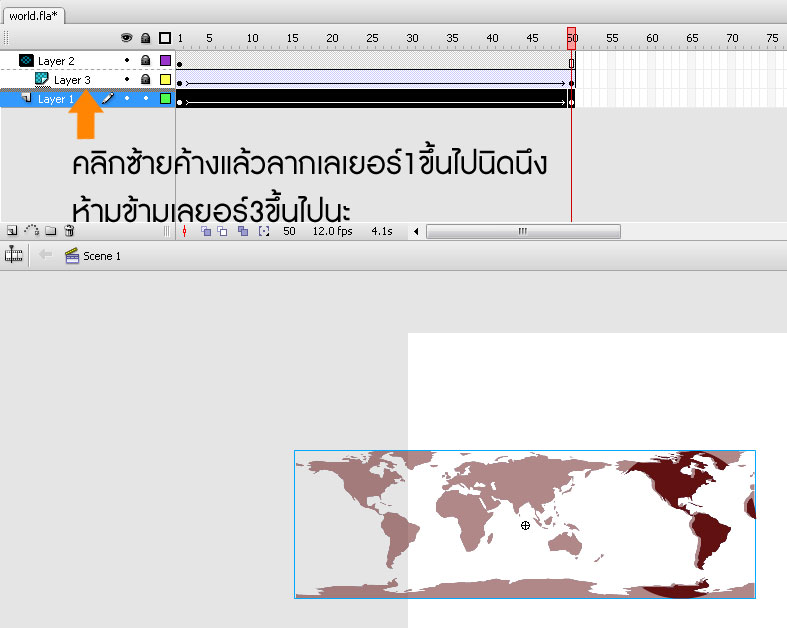Click the show all layers as outlines icon
Viewport: 787px width, 628px height.
pyautogui.click(x=165, y=38)
